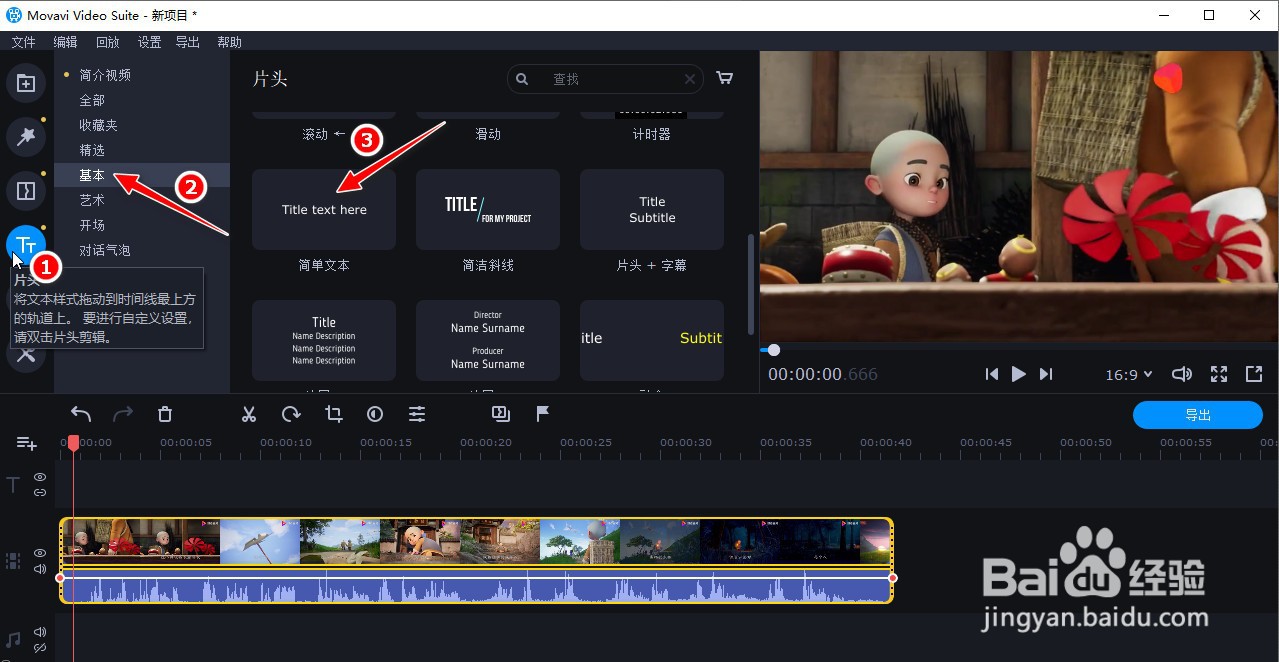
Task: Add a marker with flag icon
Action: pyautogui.click(x=543, y=414)
